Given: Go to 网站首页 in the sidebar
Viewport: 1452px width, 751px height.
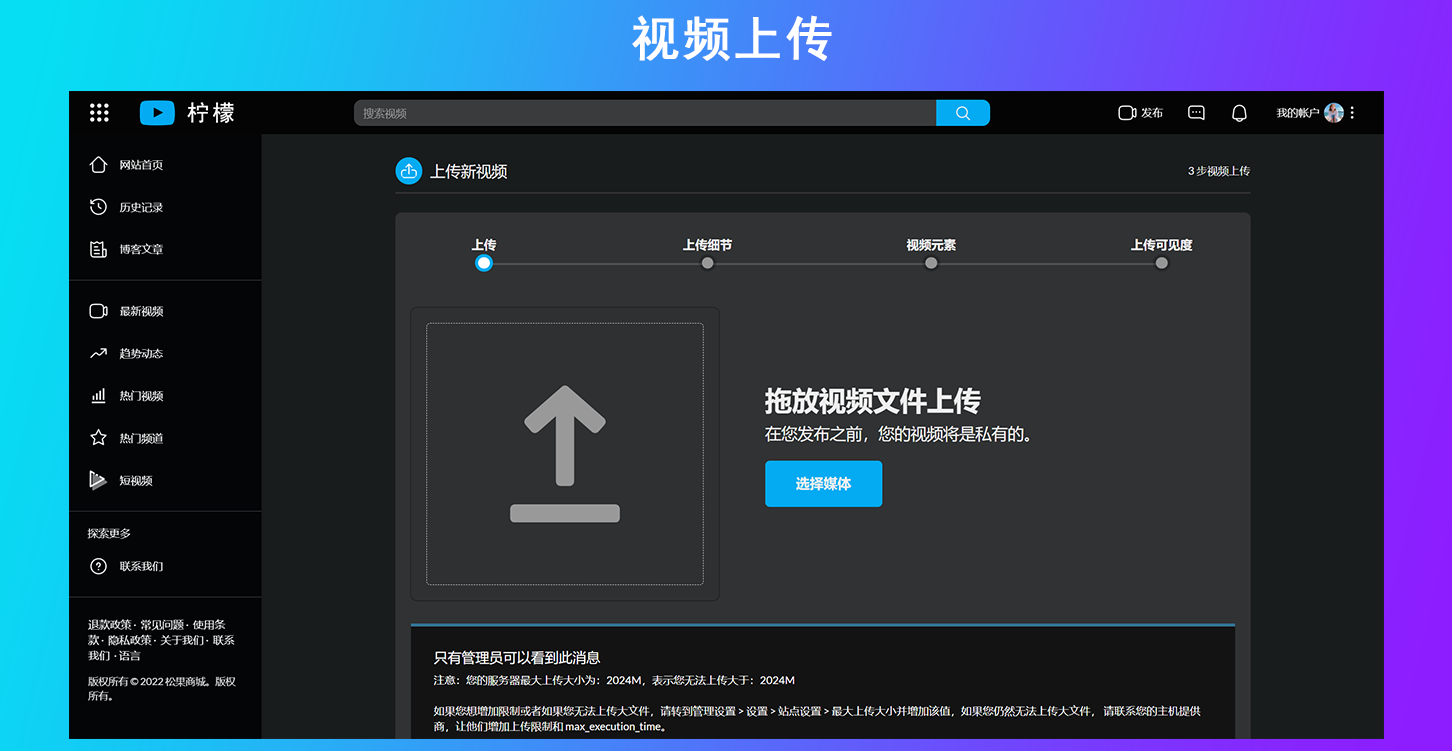Looking at the screenshot, I should click(x=140, y=165).
